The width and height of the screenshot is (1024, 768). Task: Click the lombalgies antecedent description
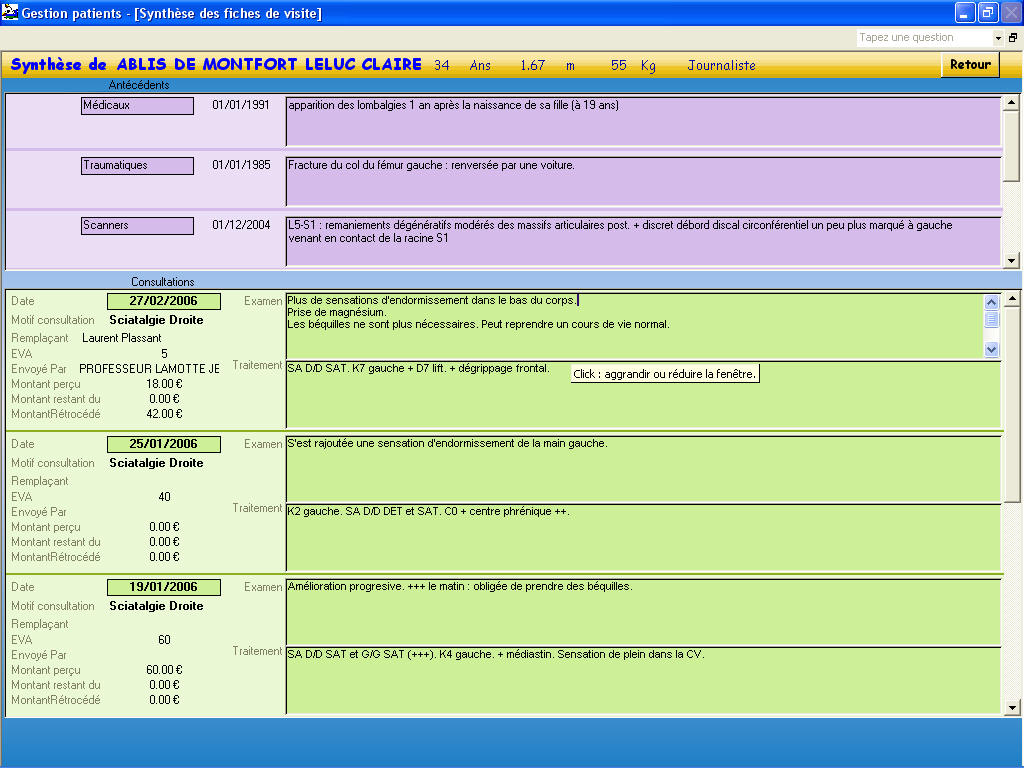tap(643, 121)
